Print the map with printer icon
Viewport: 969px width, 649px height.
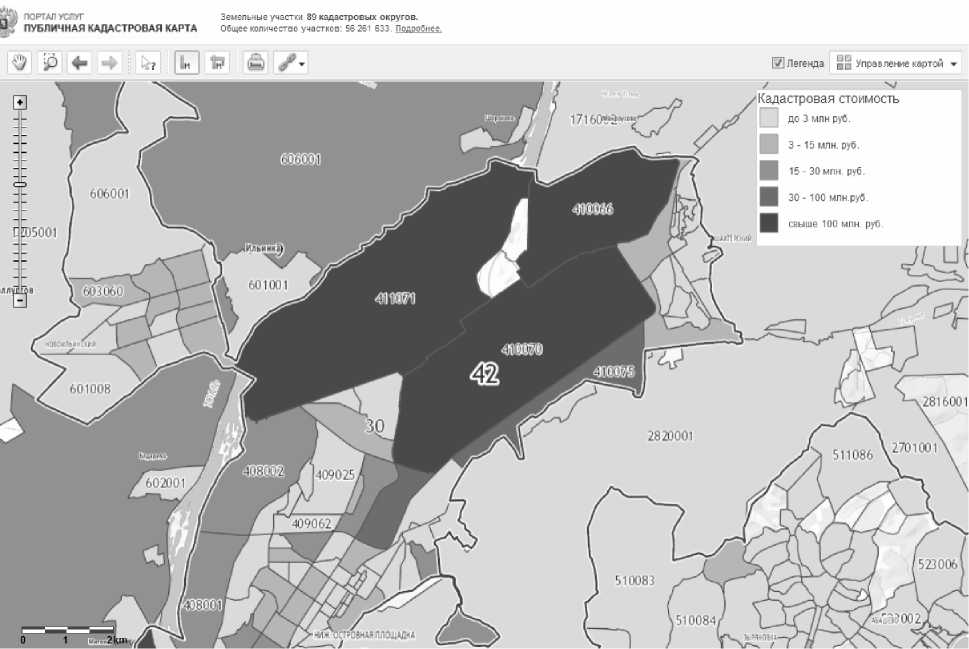tap(256, 62)
